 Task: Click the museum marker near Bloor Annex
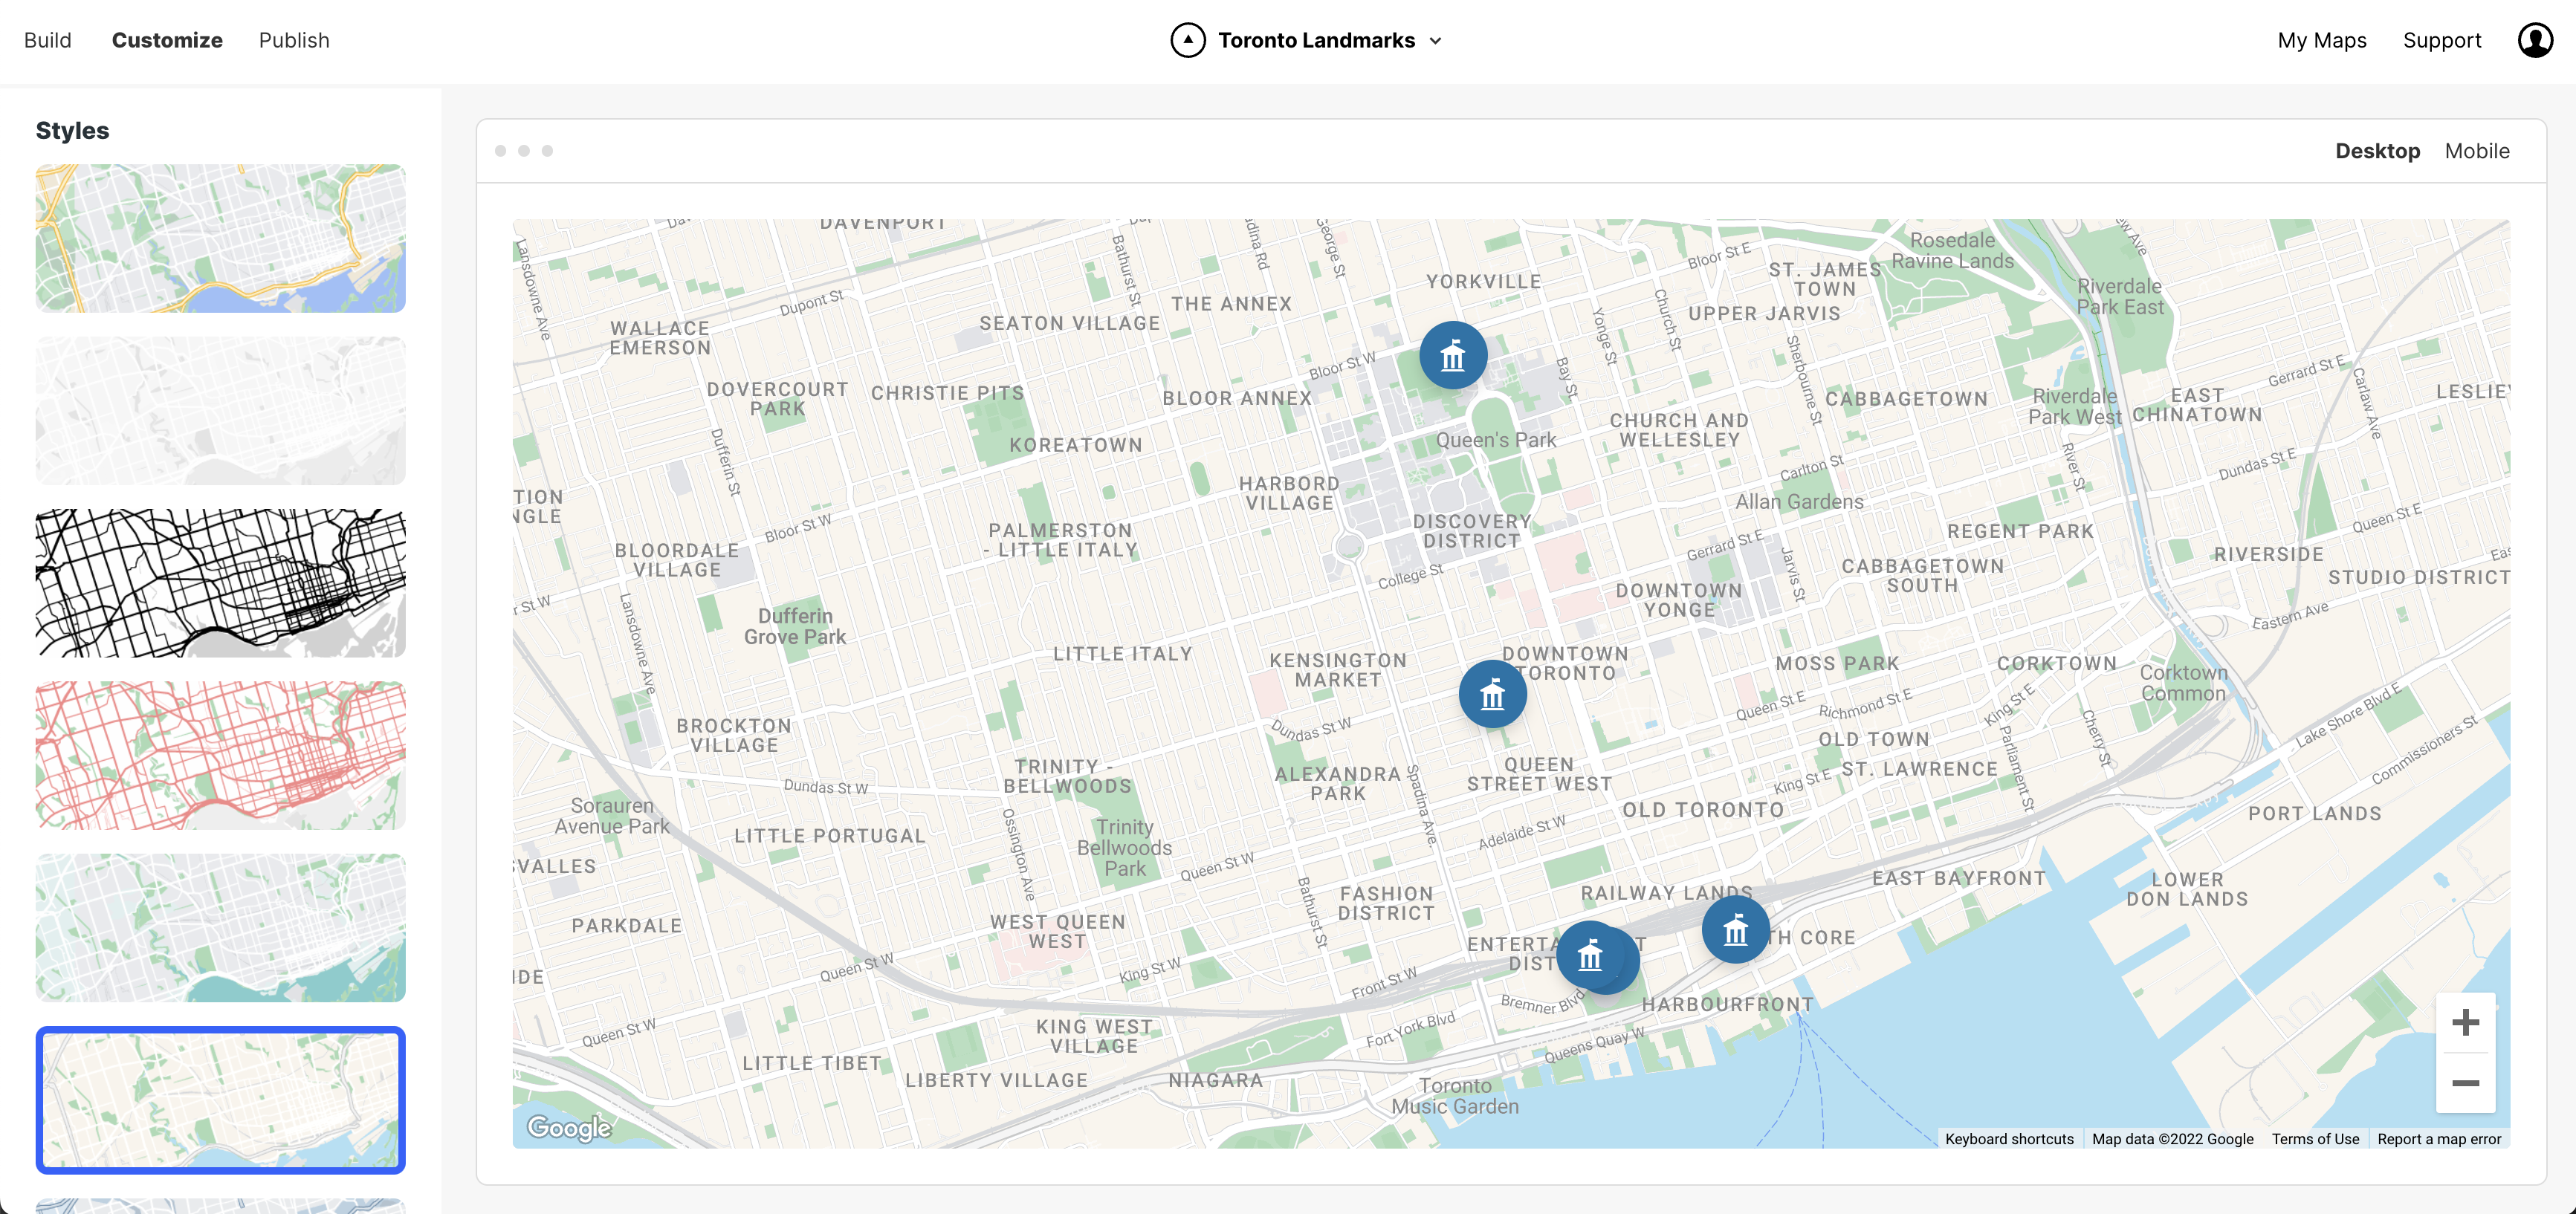[x=1452, y=355]
